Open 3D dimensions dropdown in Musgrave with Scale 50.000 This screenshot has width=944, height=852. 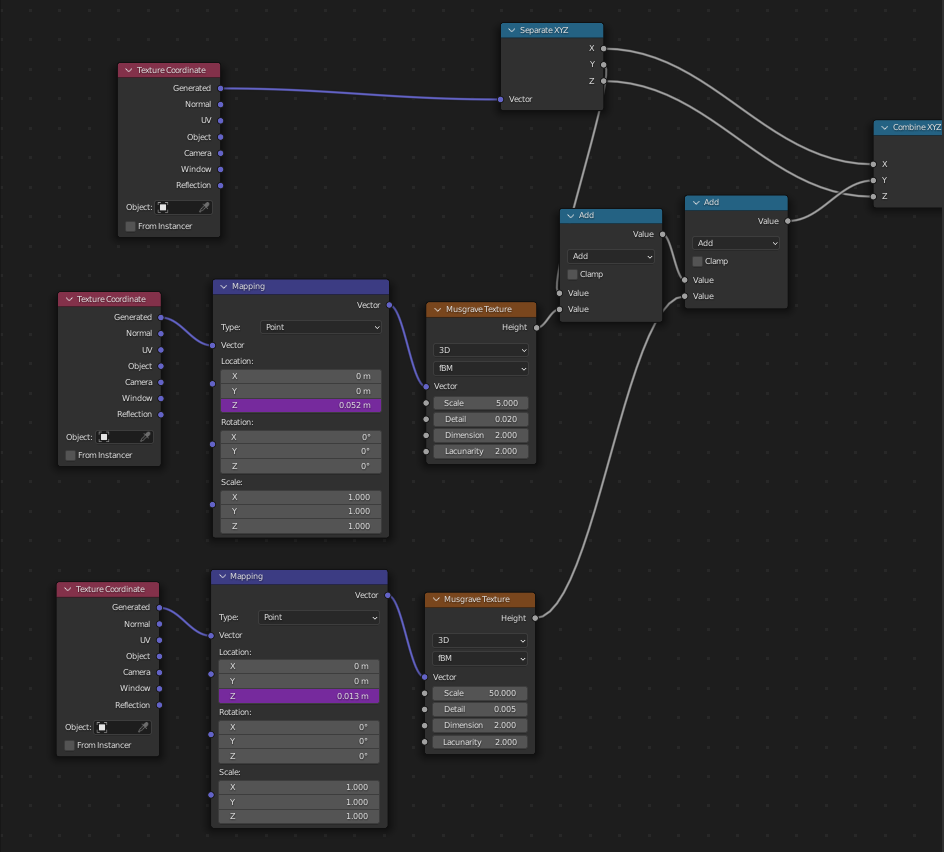click(x=480, y=640)
